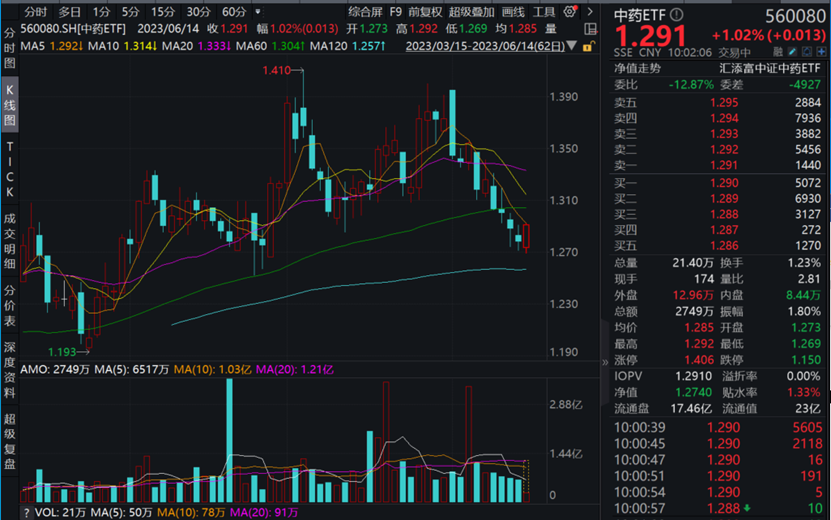Image resolution: width=831 pixels, height=520 pixels.
Task: Click the 卖五 price 1.295
Action: tap(724, 102)
